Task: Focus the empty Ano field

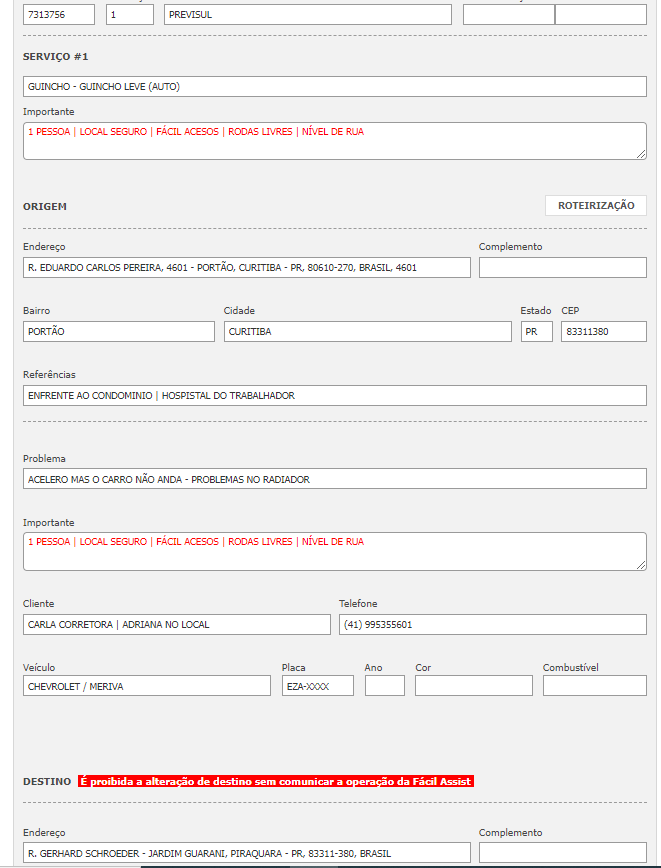Action: pos(384,685)
